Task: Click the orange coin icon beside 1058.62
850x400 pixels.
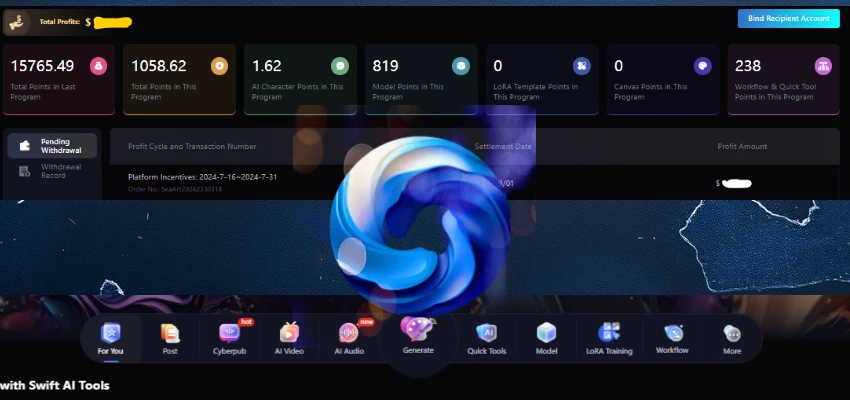Action: coord(219,66)
